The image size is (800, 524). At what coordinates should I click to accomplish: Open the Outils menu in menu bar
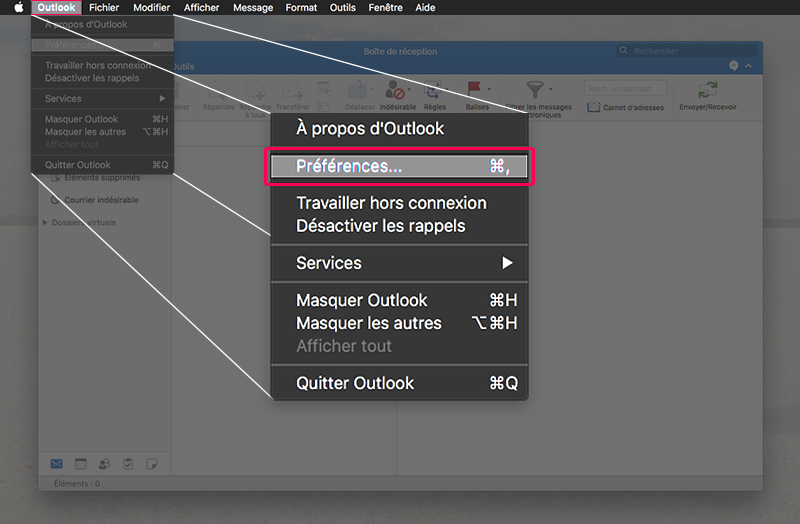(x=342, y=8)
